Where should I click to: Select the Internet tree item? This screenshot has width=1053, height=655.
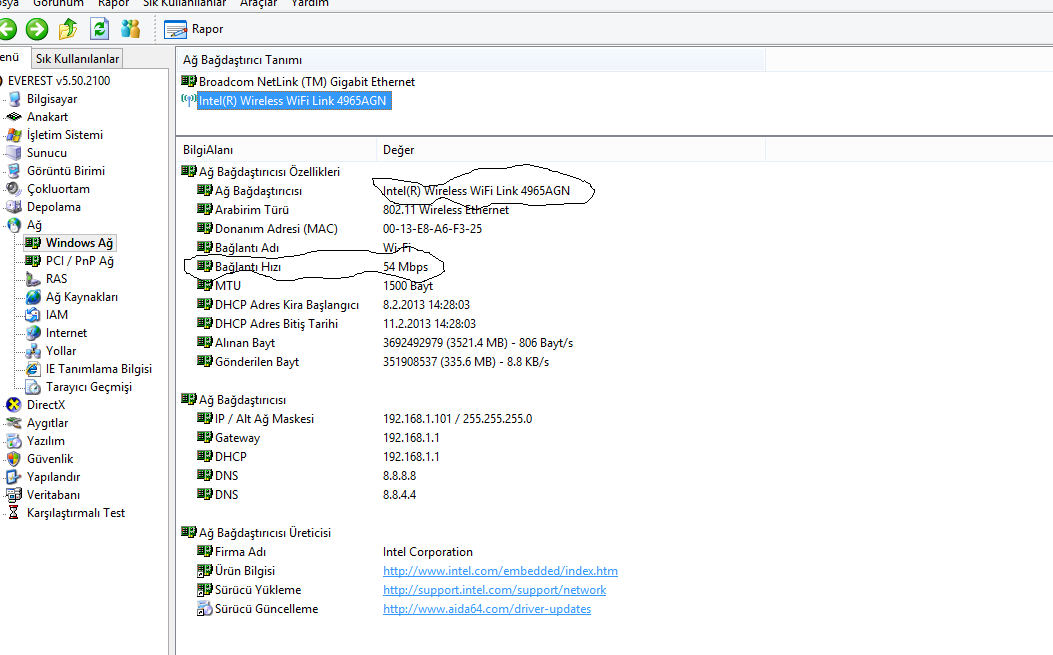pyautogui.click(x=66, y=333)
